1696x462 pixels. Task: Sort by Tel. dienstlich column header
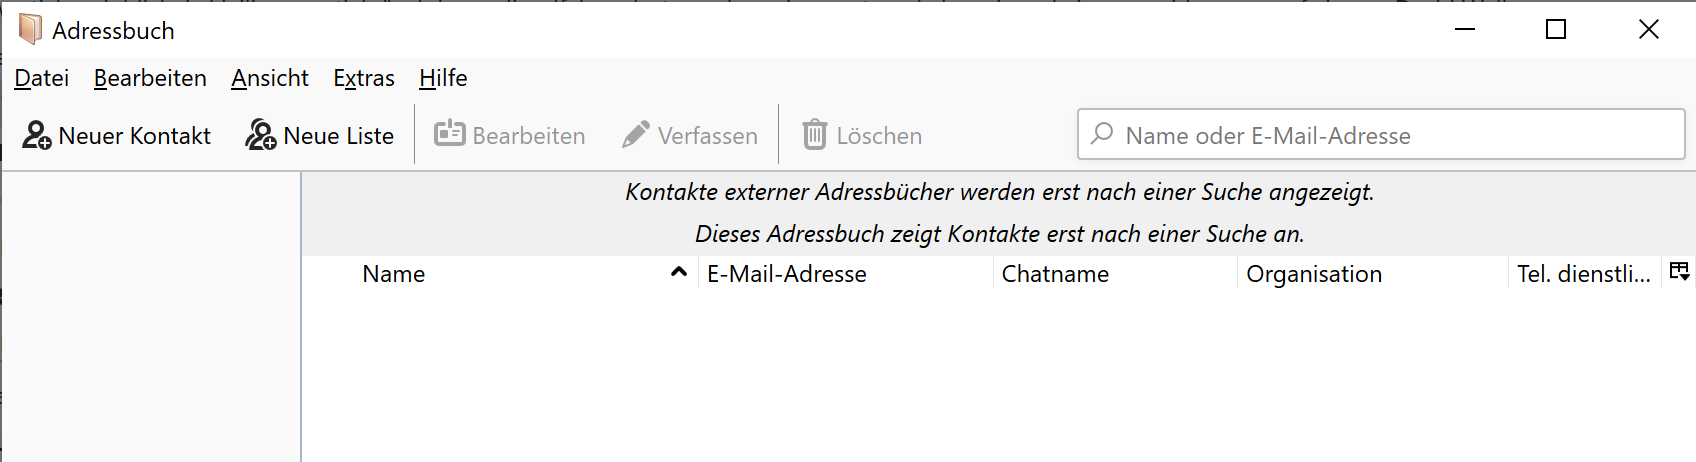[x=1583, y=274]
